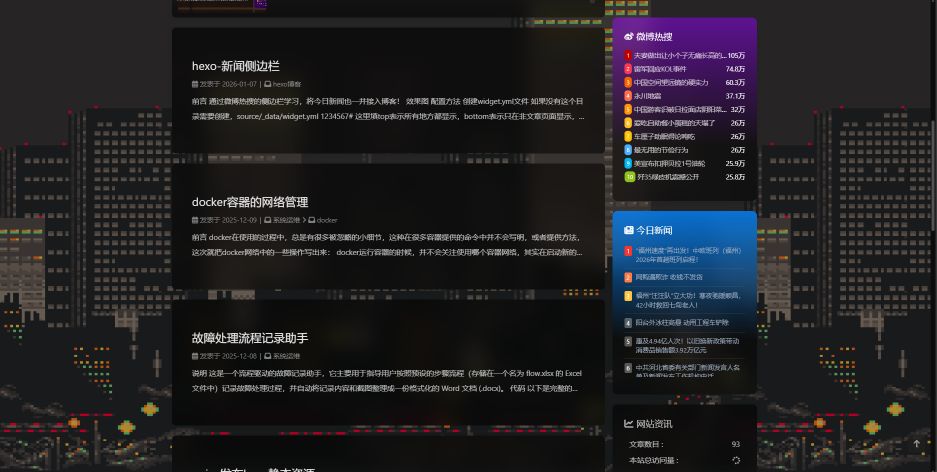Screen dimensions: 937x472
Task: Click the 网站资讯 widget heading
Action: pyautogui.click(x=654, y=424)
